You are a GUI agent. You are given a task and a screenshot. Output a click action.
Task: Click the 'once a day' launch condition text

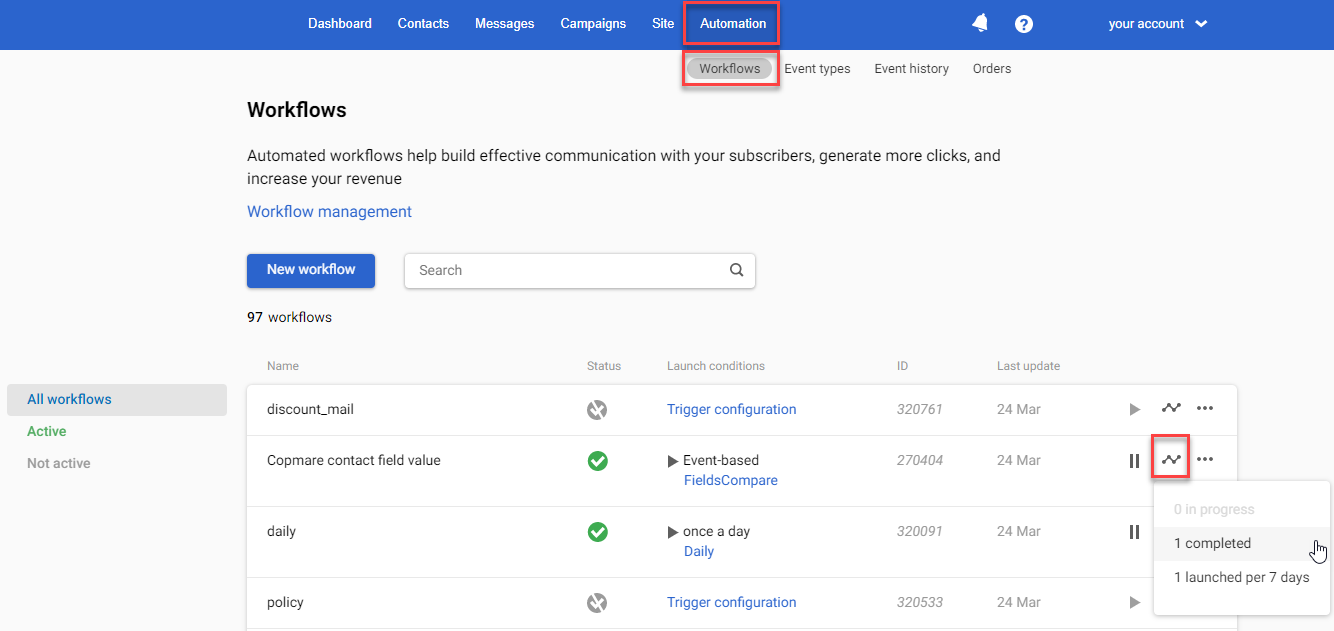[717, 531]
